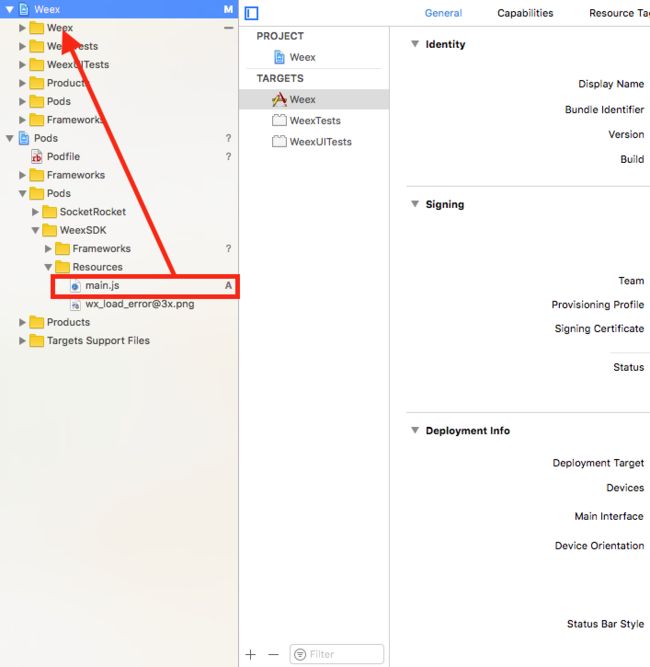Viewport: 650px width, 667px height.
Task: Click the Bundle Identifier label
Action: point(604,109)
